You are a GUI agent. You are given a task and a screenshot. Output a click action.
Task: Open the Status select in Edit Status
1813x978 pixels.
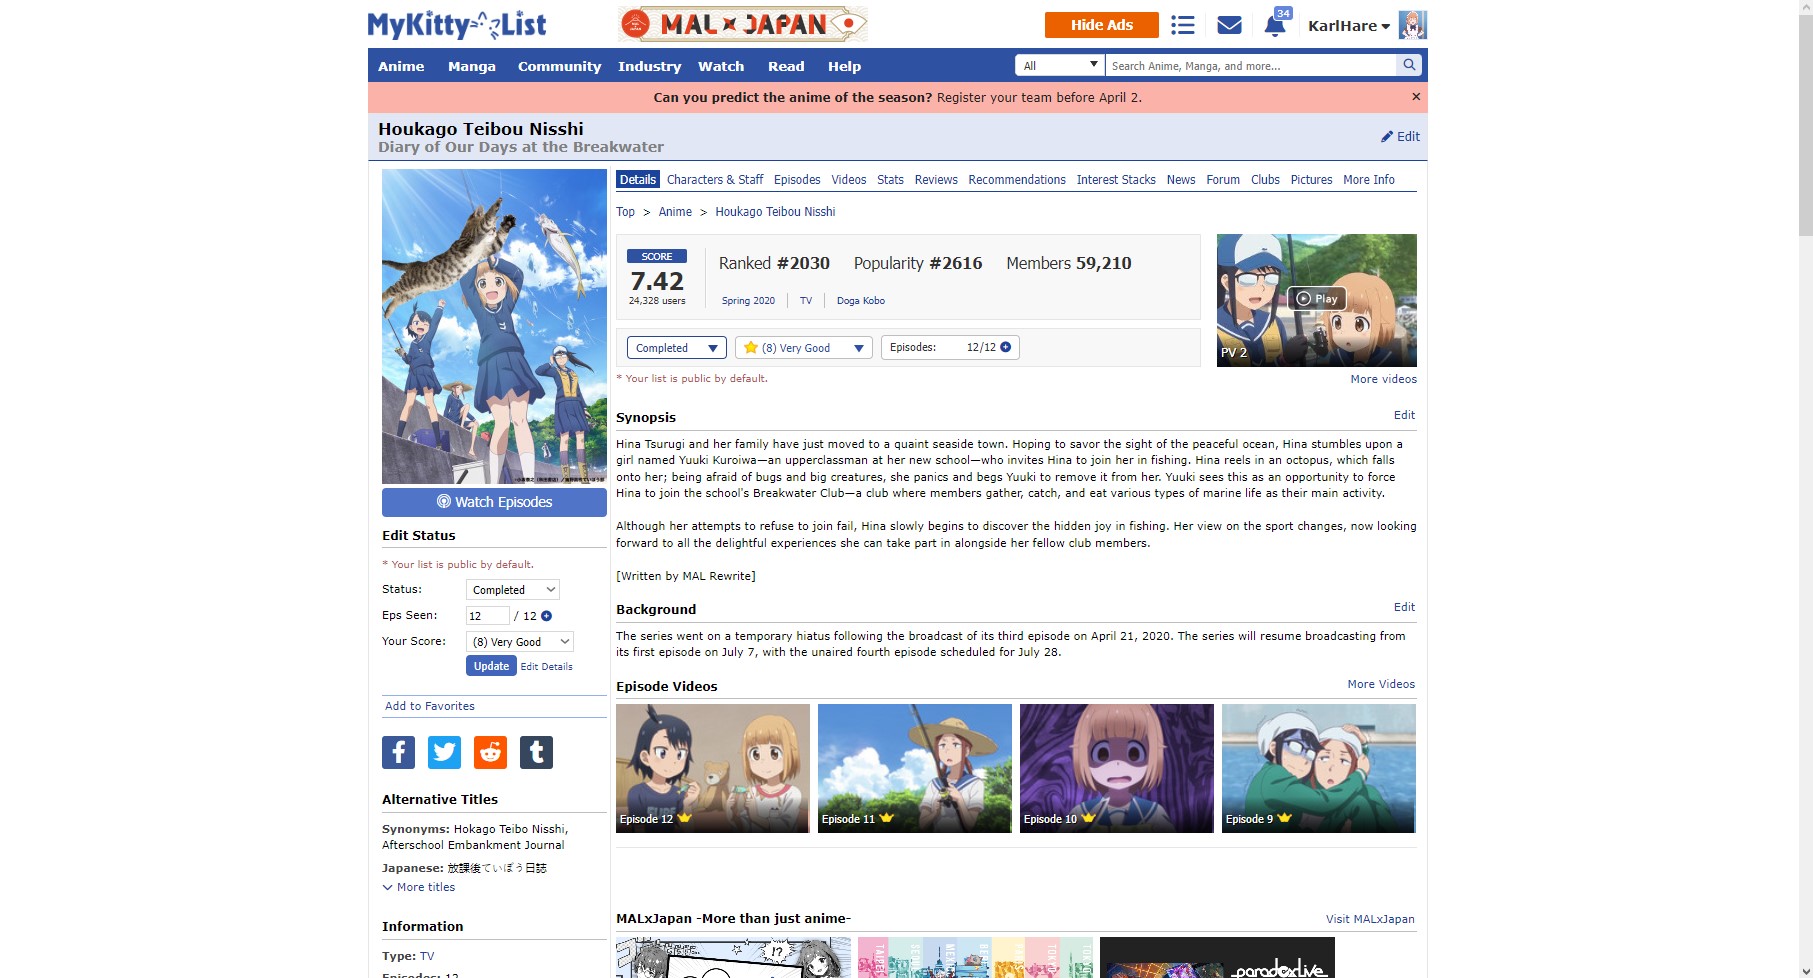pos(513,590)
